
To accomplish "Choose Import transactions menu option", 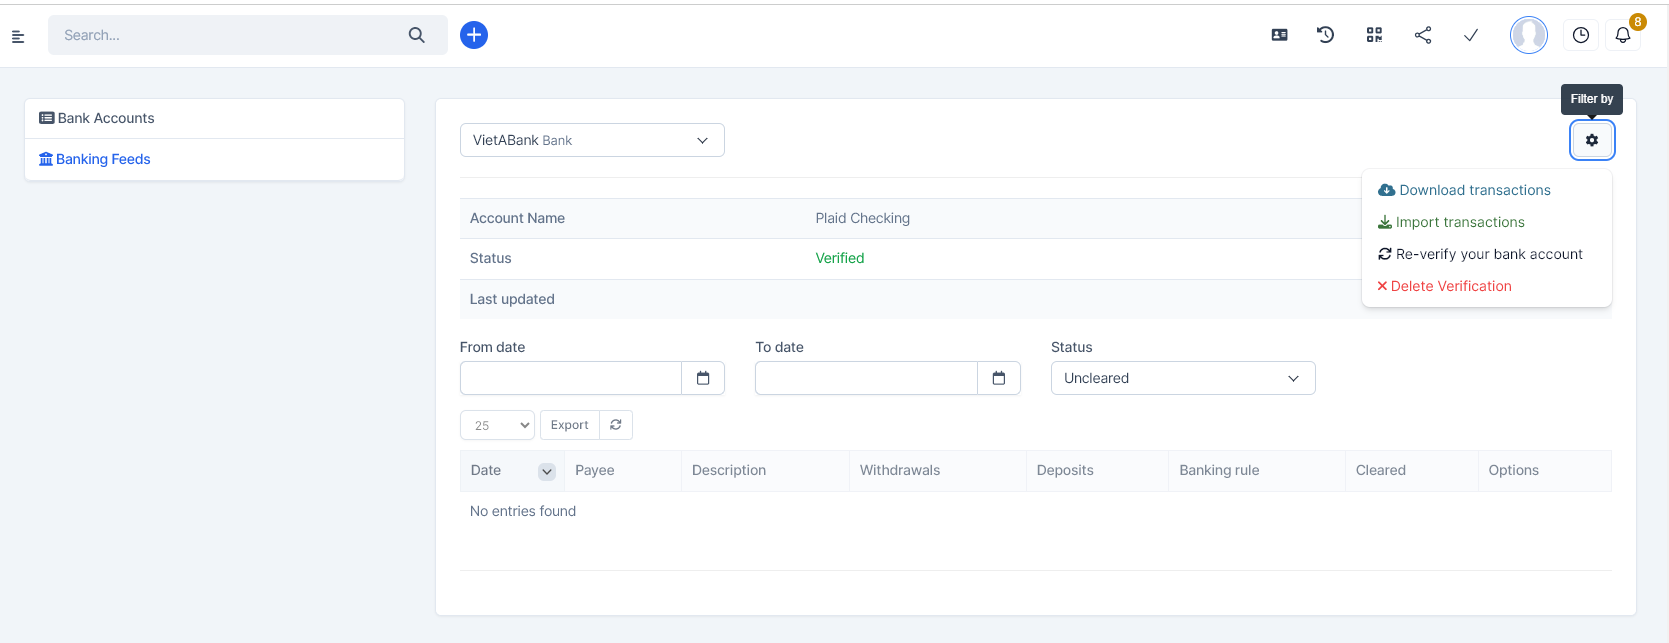I will click(1459, 222).
